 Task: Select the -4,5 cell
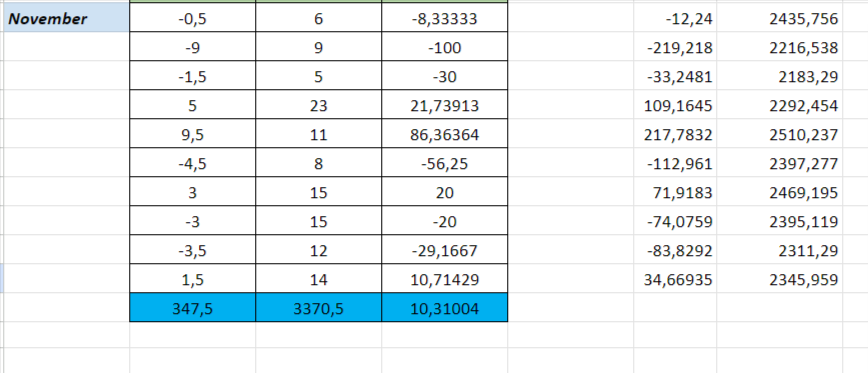[x=193, y=163]
